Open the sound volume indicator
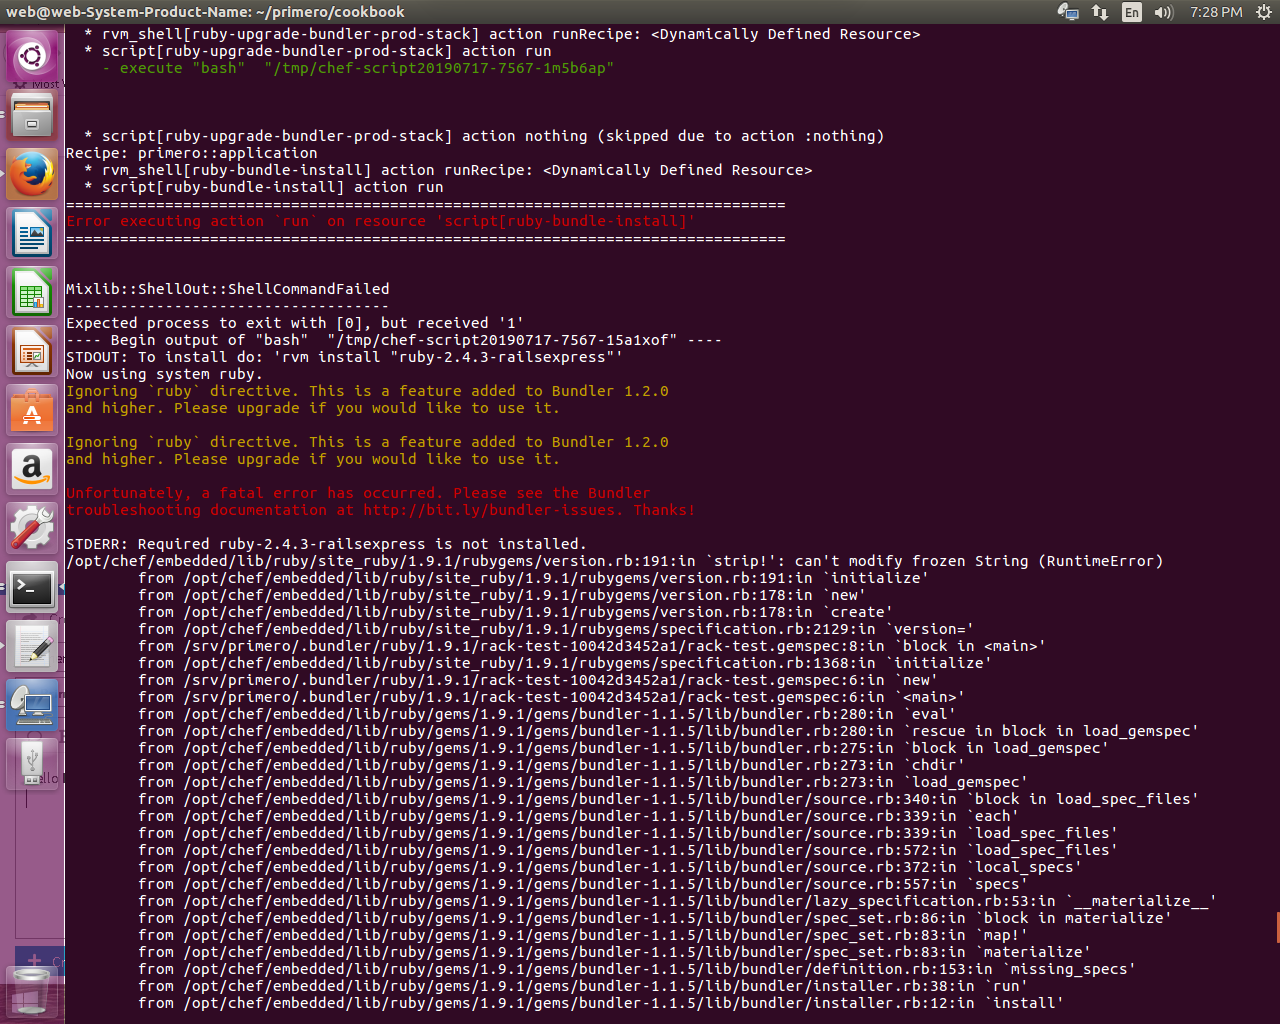The width and height of the screenshot is (1280, 1024). tap(1163, 12)
